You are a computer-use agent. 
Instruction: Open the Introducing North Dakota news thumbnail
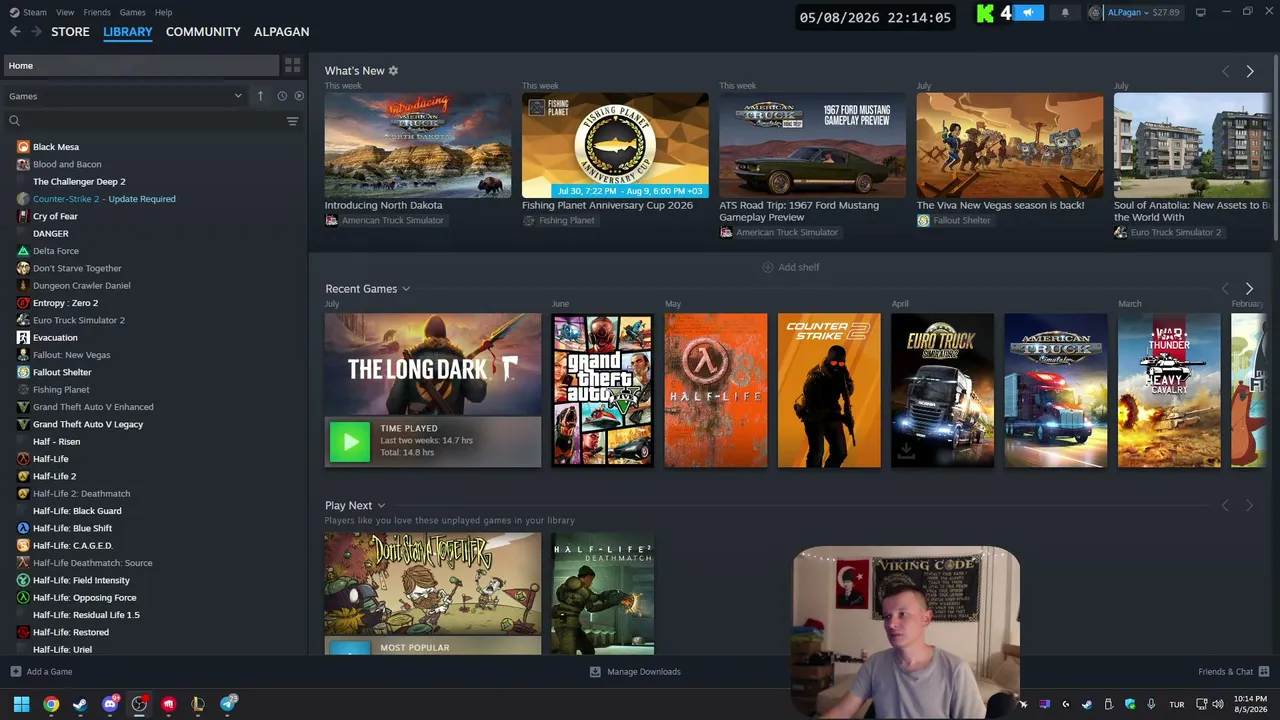(418, 146)
